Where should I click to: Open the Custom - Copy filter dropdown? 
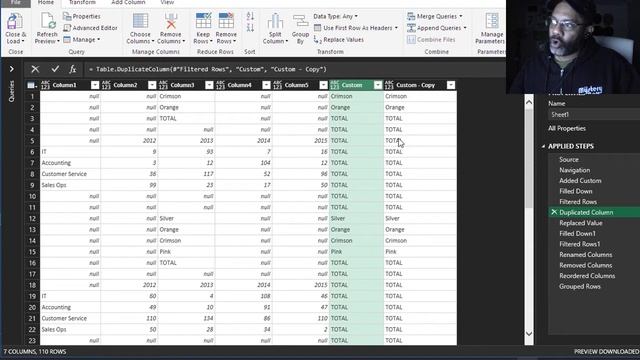451,85
